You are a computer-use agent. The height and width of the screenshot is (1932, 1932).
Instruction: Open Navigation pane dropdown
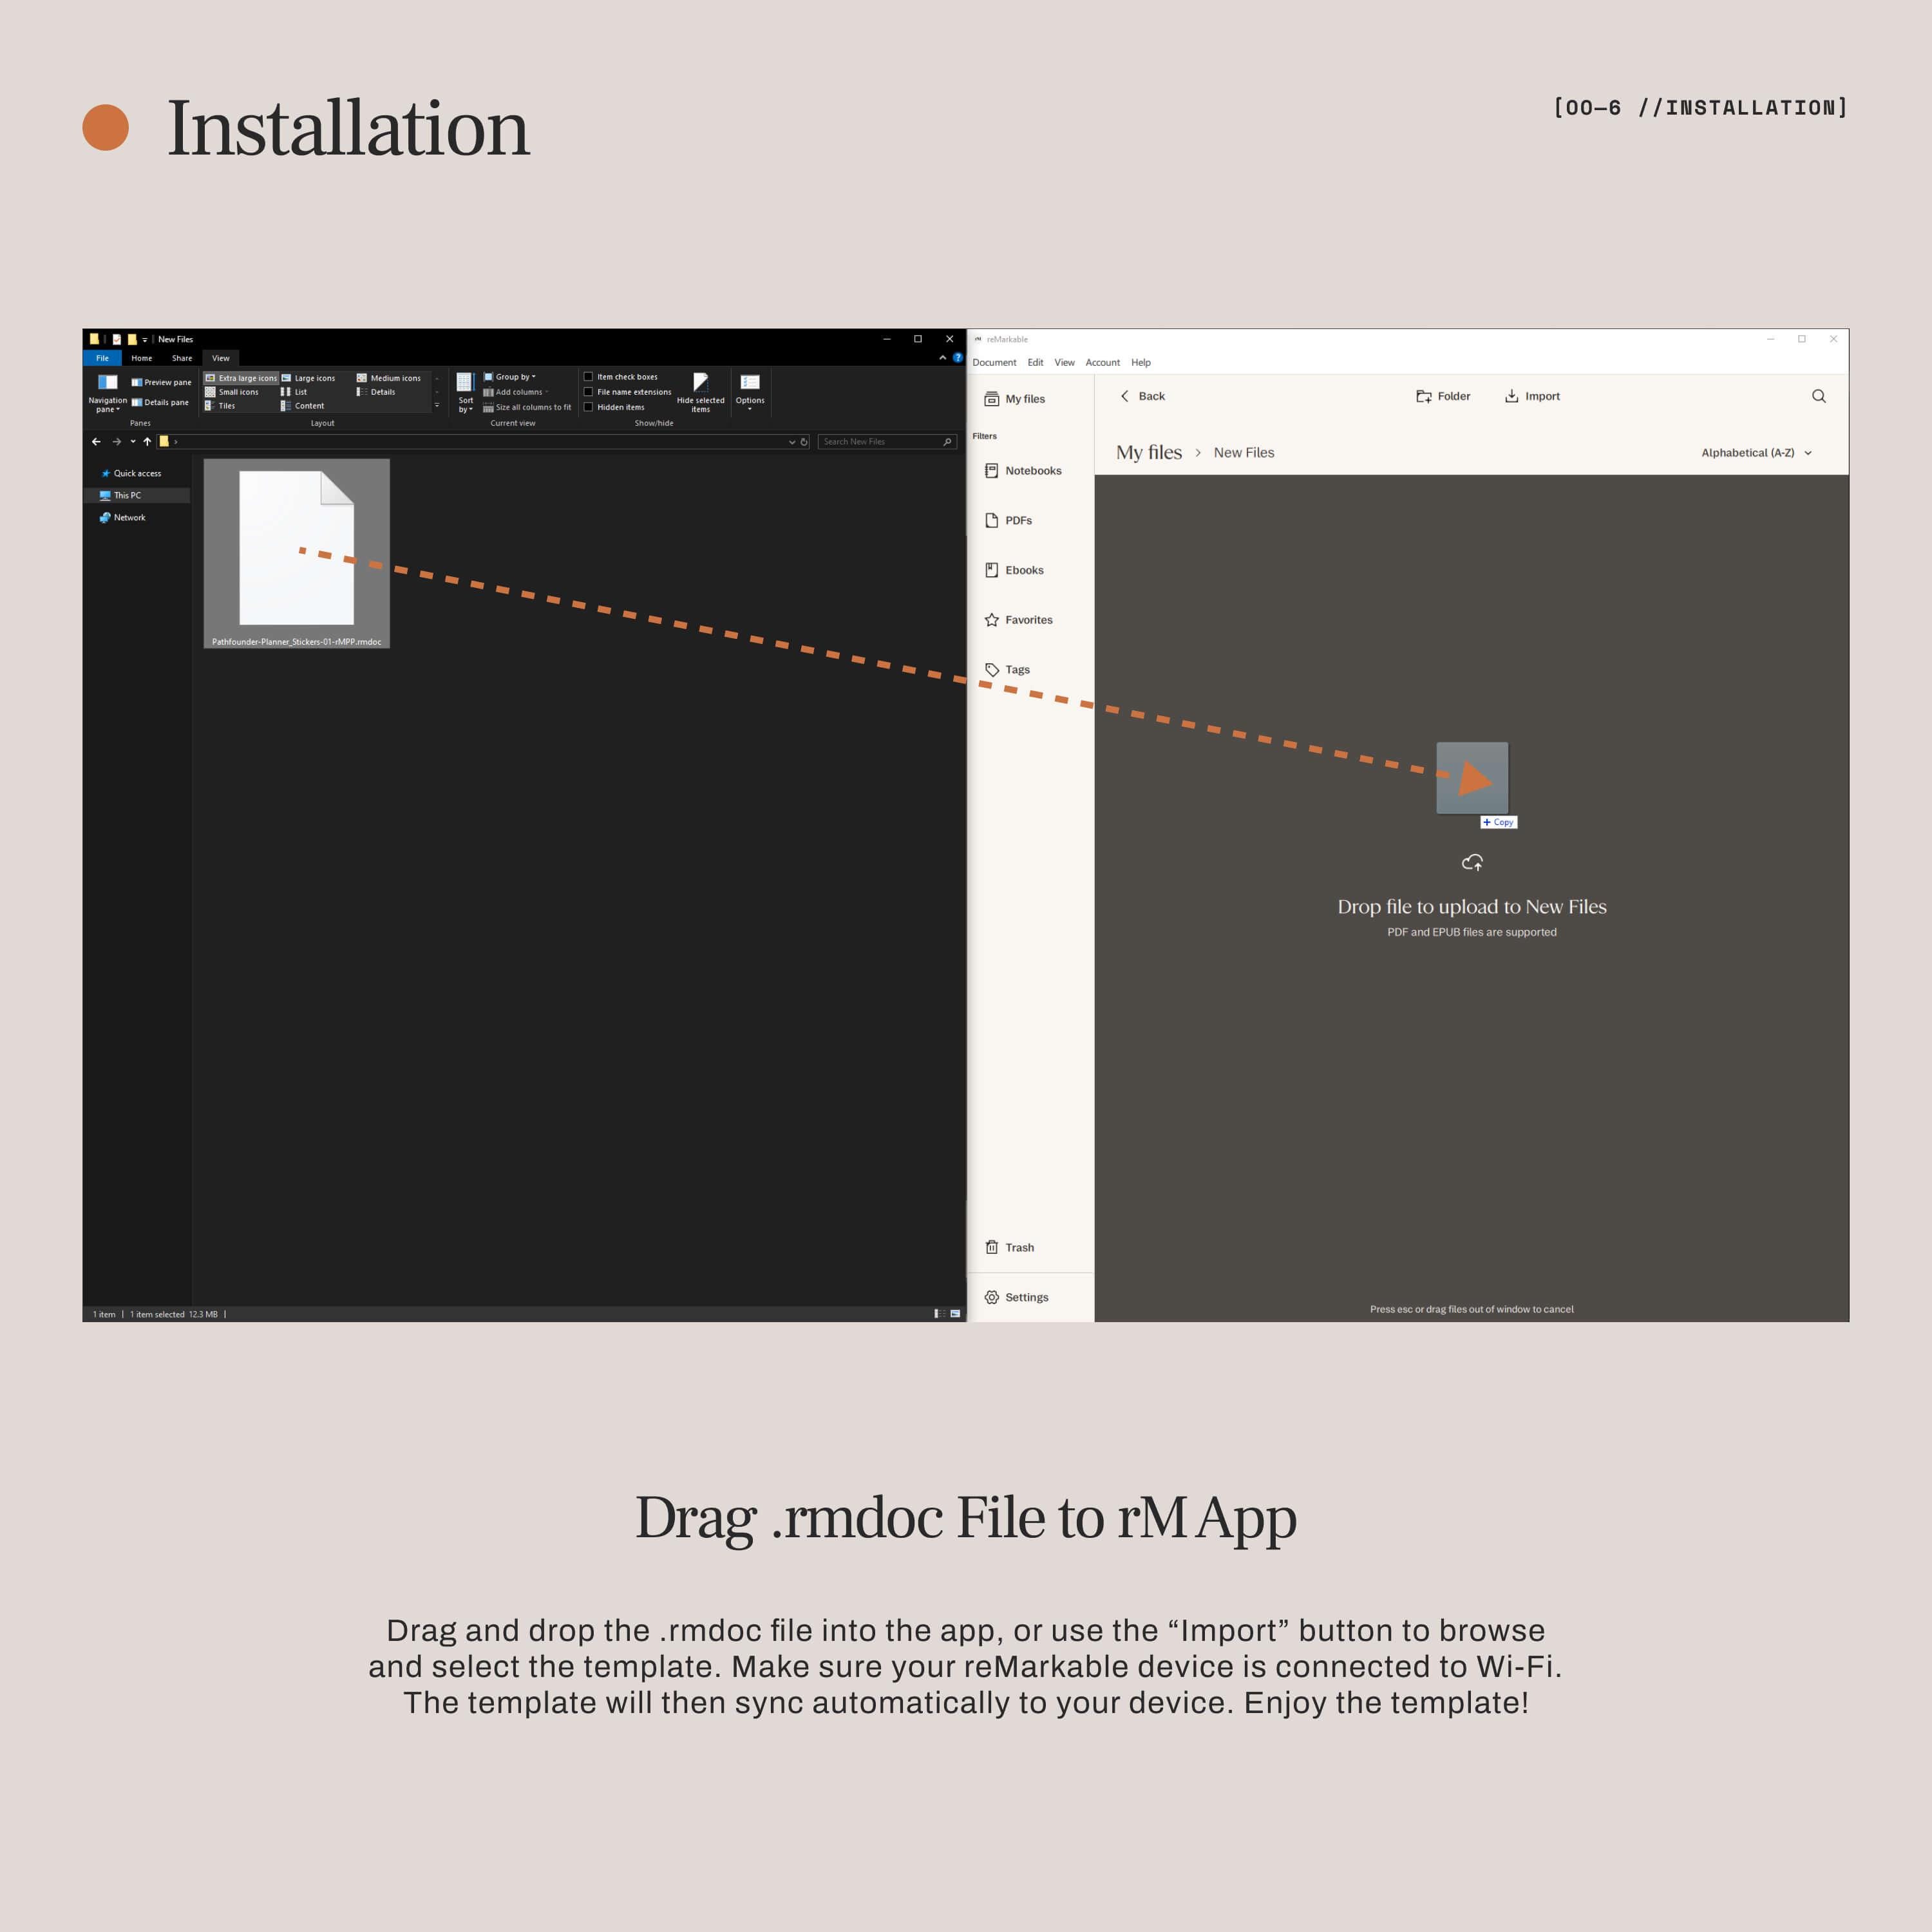(x=107, y=394)
